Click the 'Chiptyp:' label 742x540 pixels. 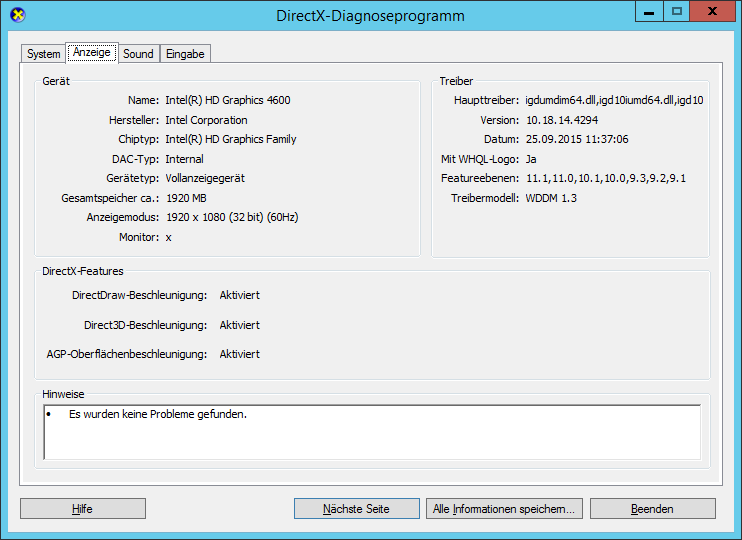[139, 139]
